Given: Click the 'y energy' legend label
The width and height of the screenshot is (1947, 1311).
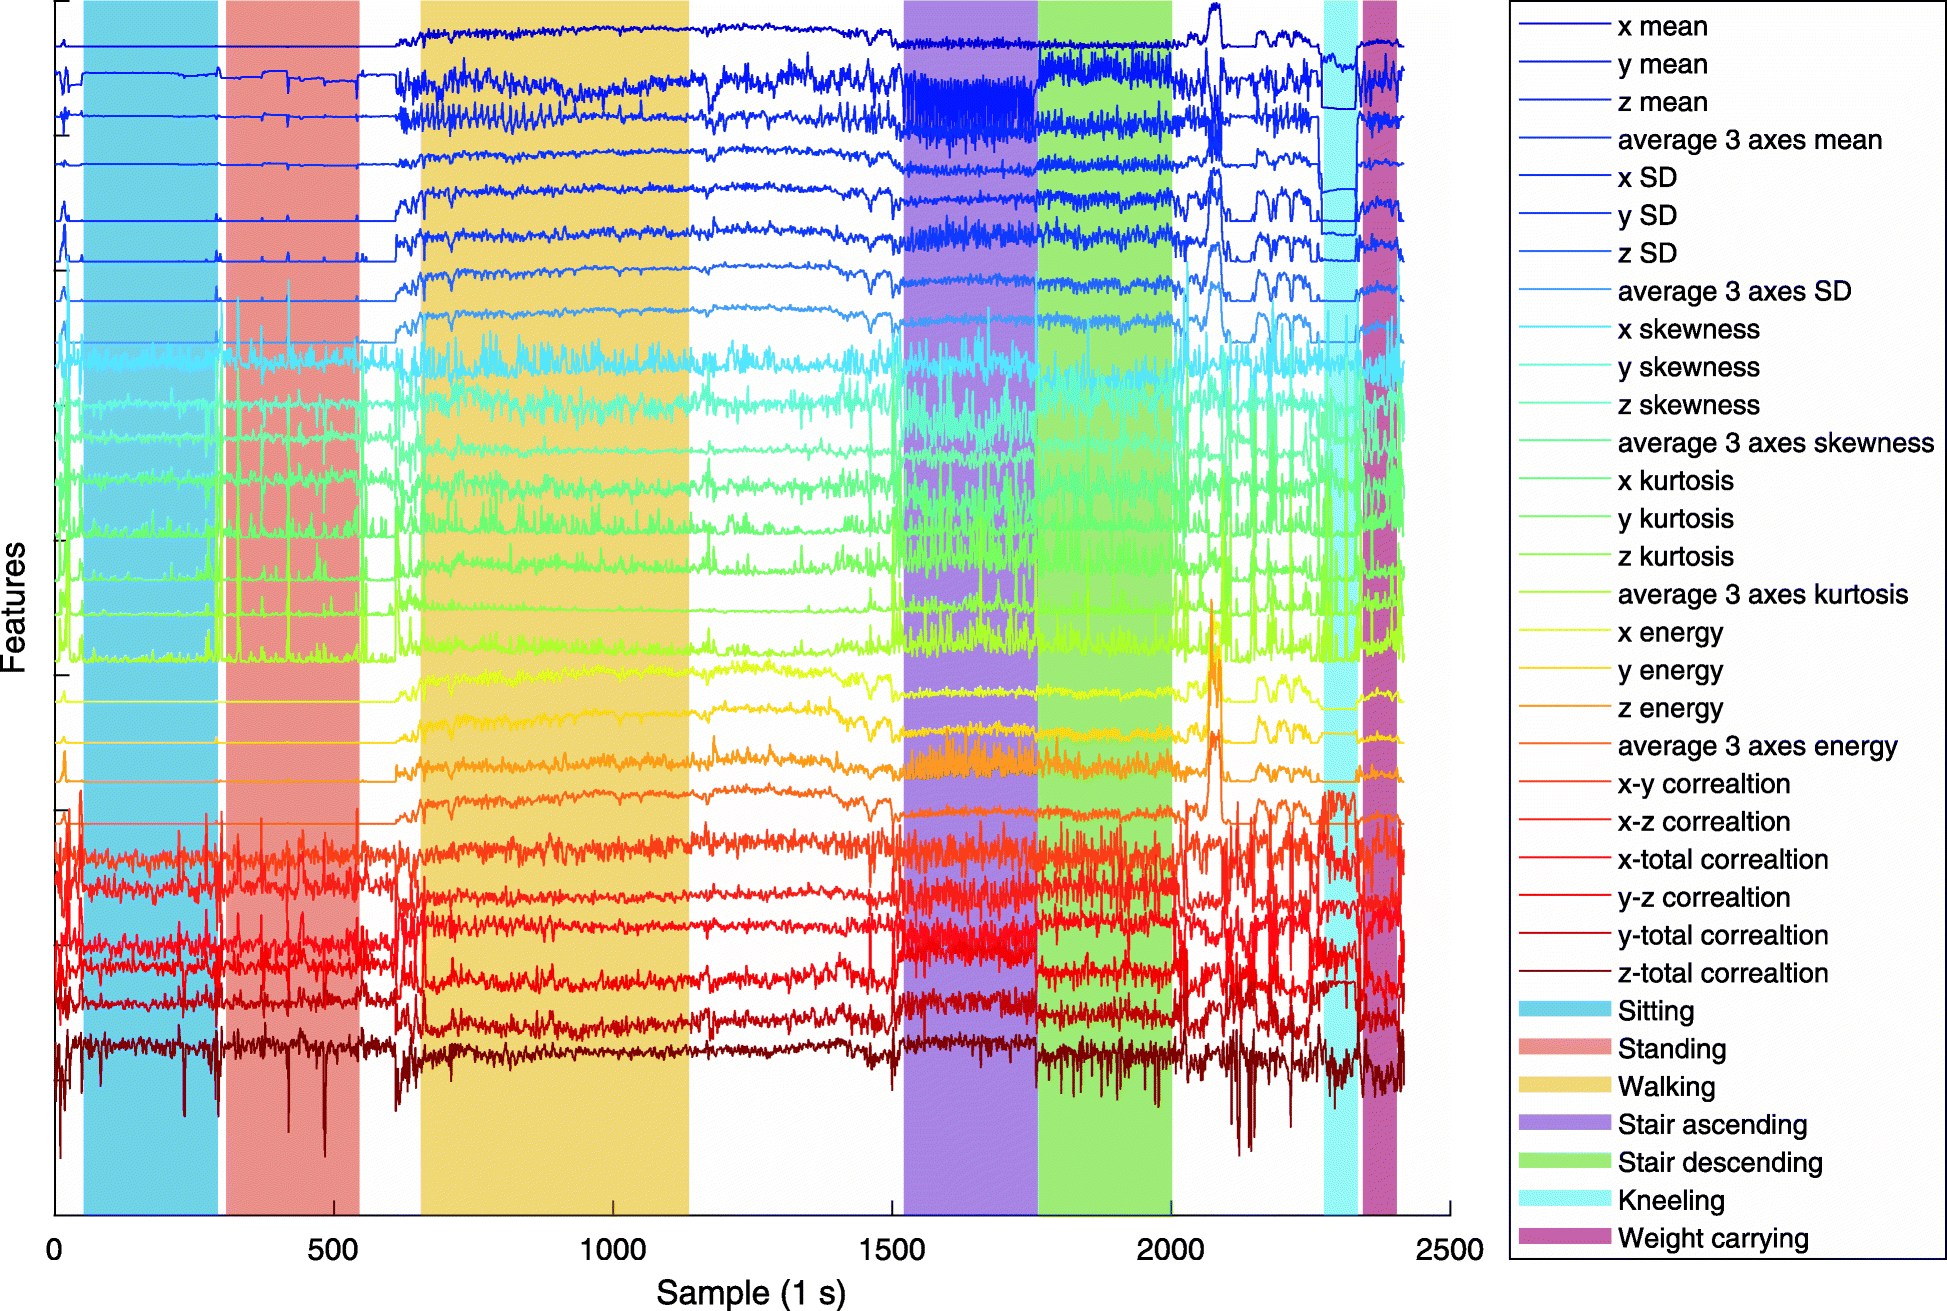Looking at the screenshot, I should [1670, 670].
